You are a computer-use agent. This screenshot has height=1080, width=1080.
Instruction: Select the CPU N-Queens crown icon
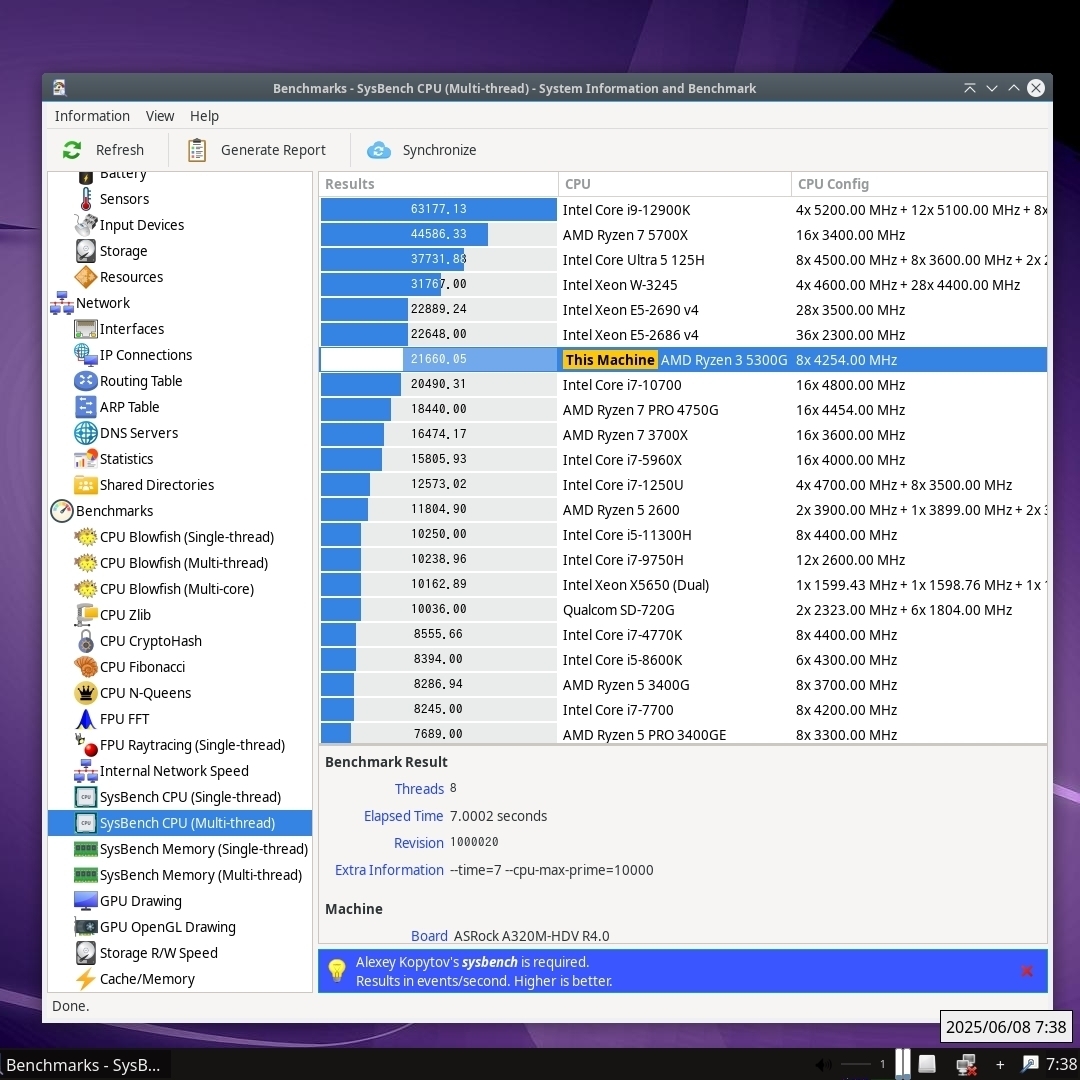(x=85, y=693)
